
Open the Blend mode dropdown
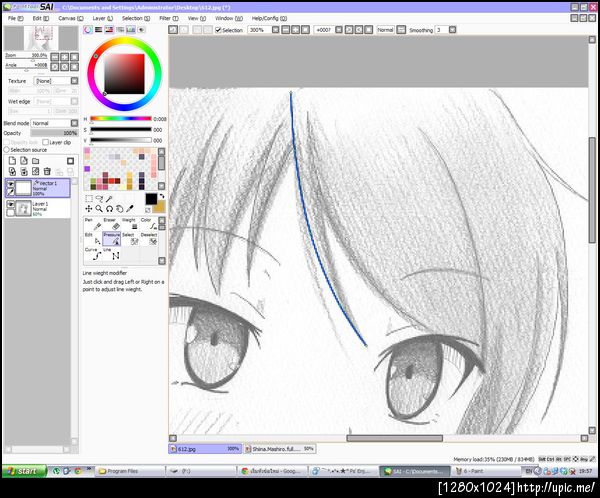75,123
